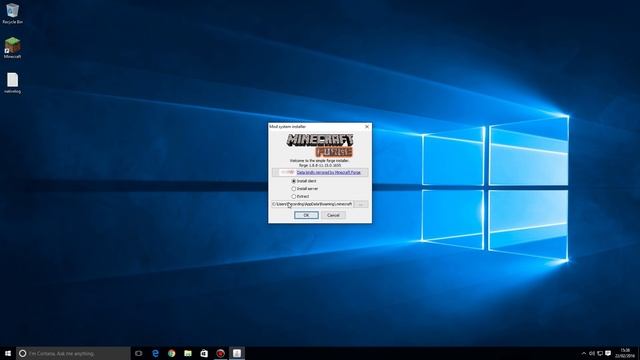
Task: Click the Java installer taskbar icon
Action: pos(237,353)
